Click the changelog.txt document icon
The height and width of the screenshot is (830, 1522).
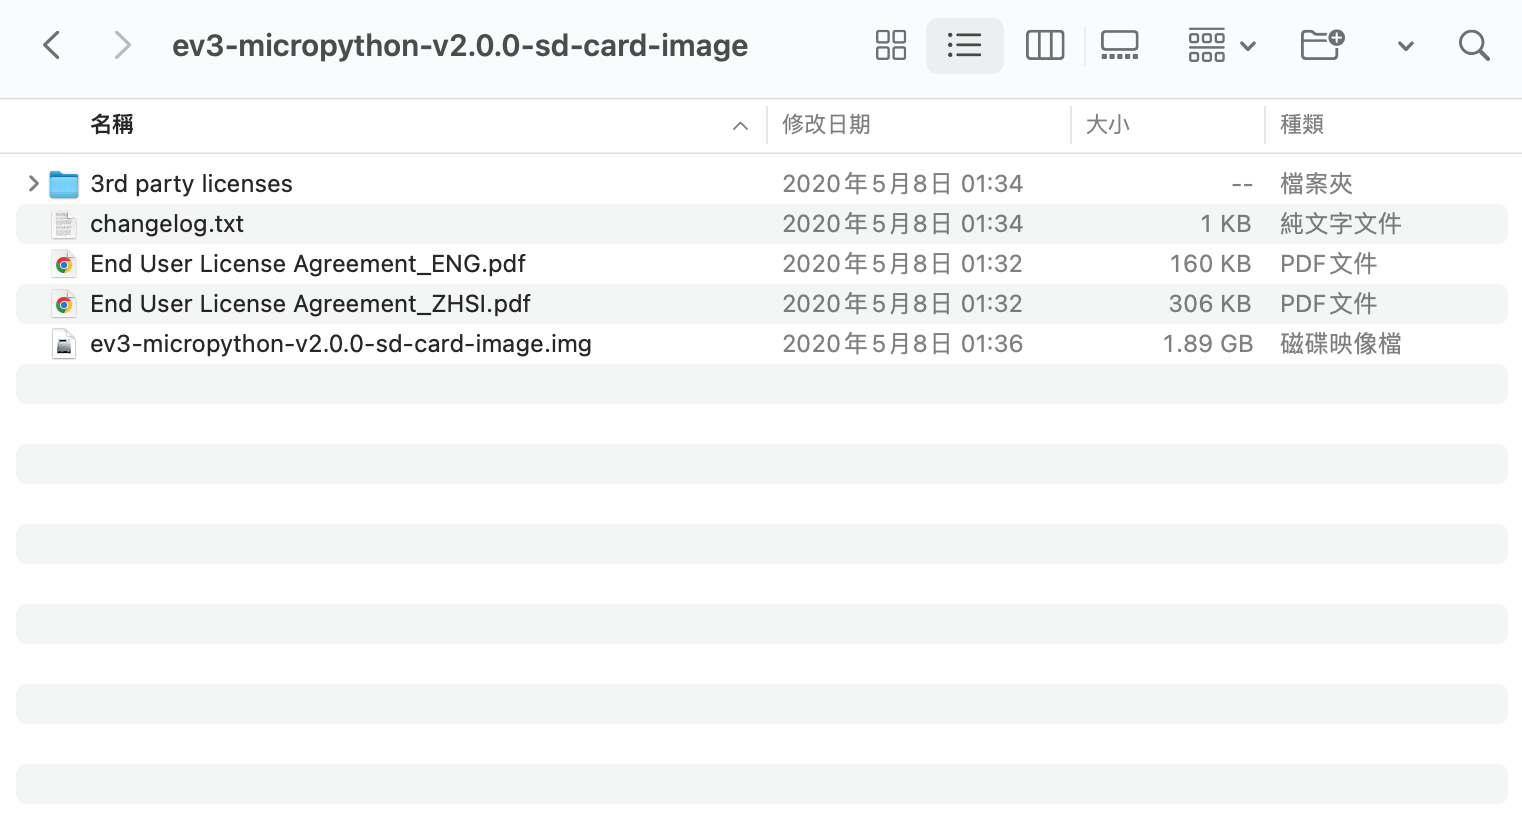pyautogui.click(x=63, y=224)
